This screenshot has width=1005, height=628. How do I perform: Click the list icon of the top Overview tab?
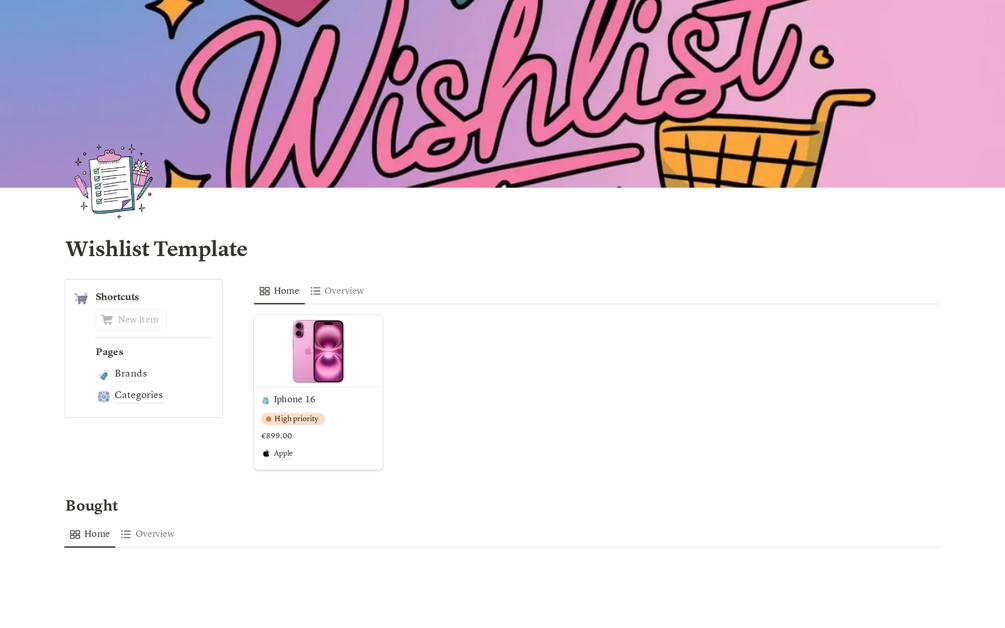pyautogui.click(x=315, y=291)
